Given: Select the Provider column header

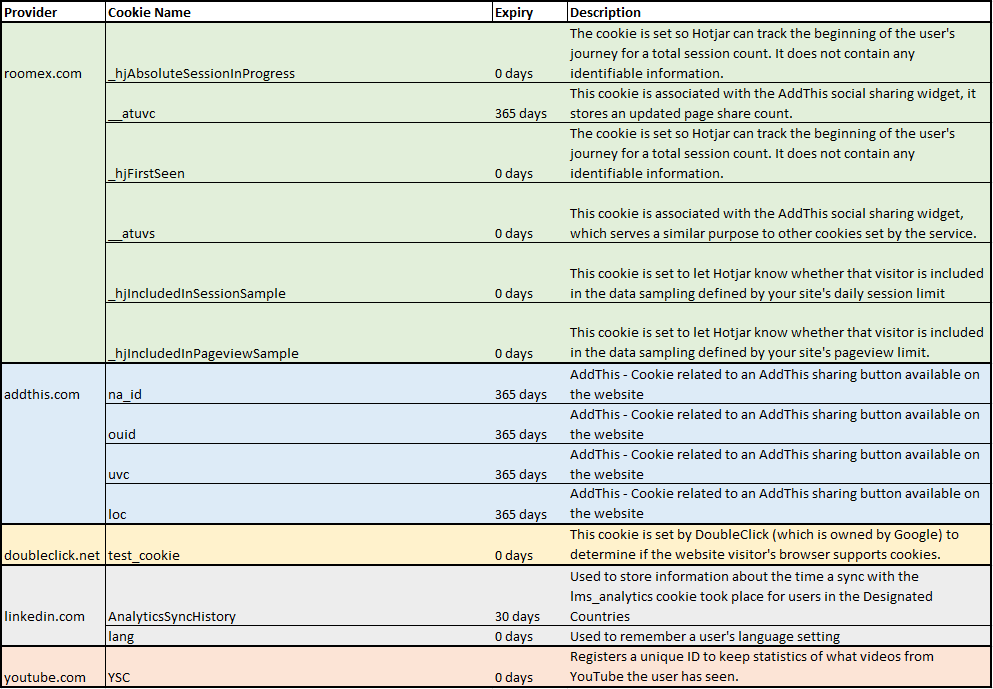Looking at the screenshot, I should 53,12.
